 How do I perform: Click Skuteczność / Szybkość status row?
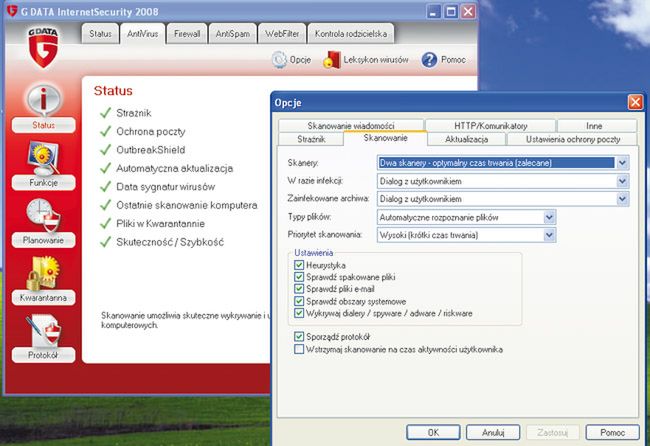pyautogui.click(x=162, y=242)
